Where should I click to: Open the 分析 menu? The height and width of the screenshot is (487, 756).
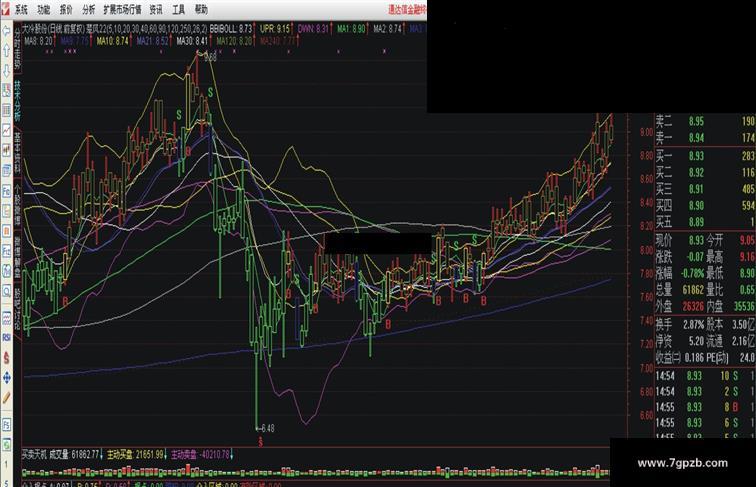pyautogui.click(x=88, y=9)
